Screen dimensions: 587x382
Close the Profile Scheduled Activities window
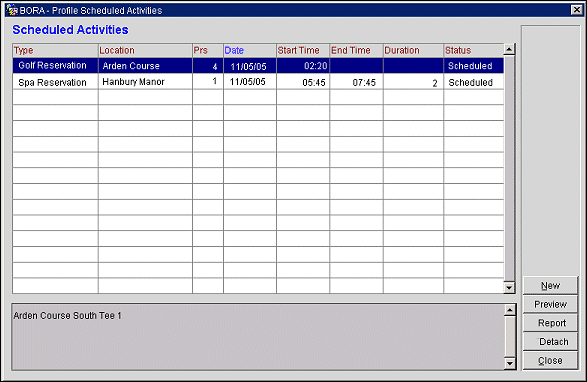click(x=577, y=10)
